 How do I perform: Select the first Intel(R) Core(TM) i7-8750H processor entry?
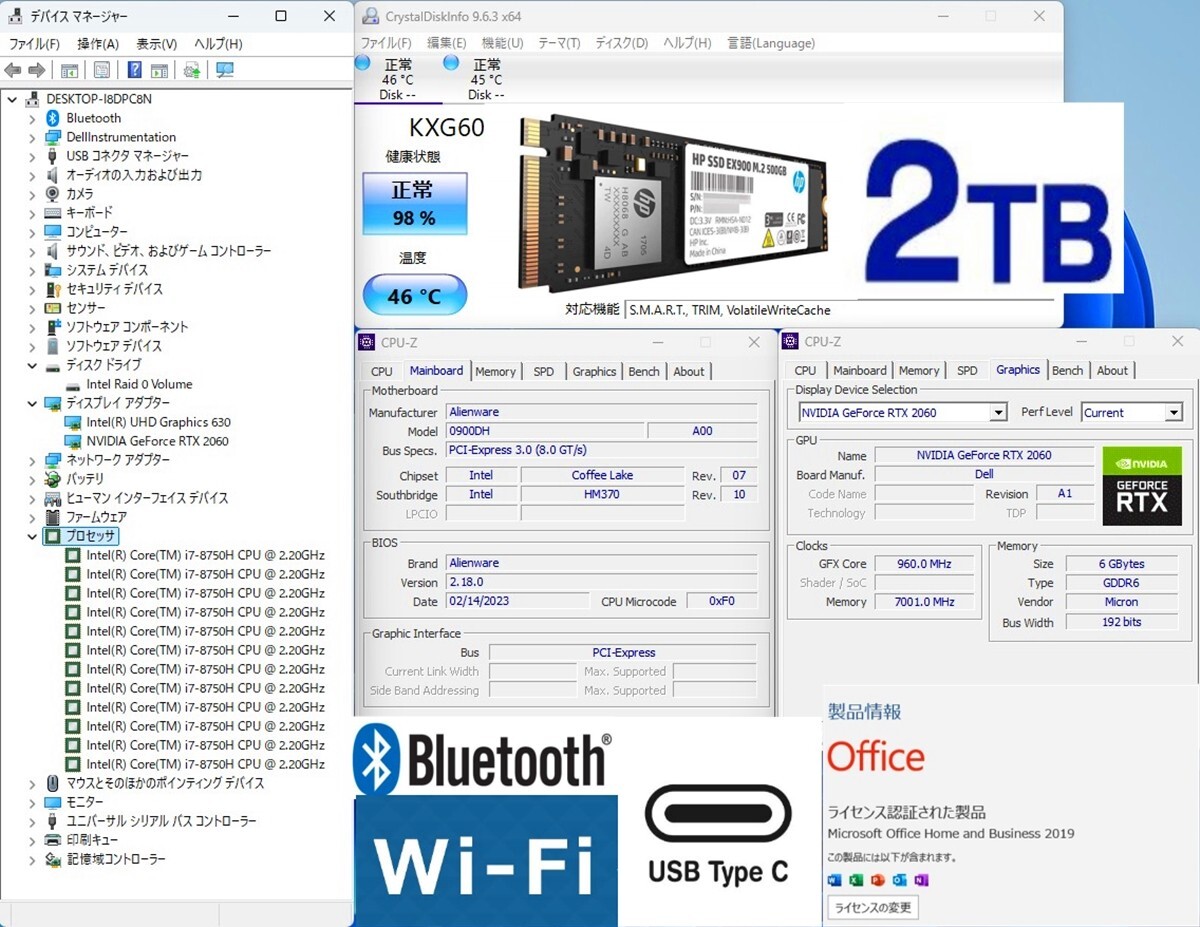pos(205,555)
